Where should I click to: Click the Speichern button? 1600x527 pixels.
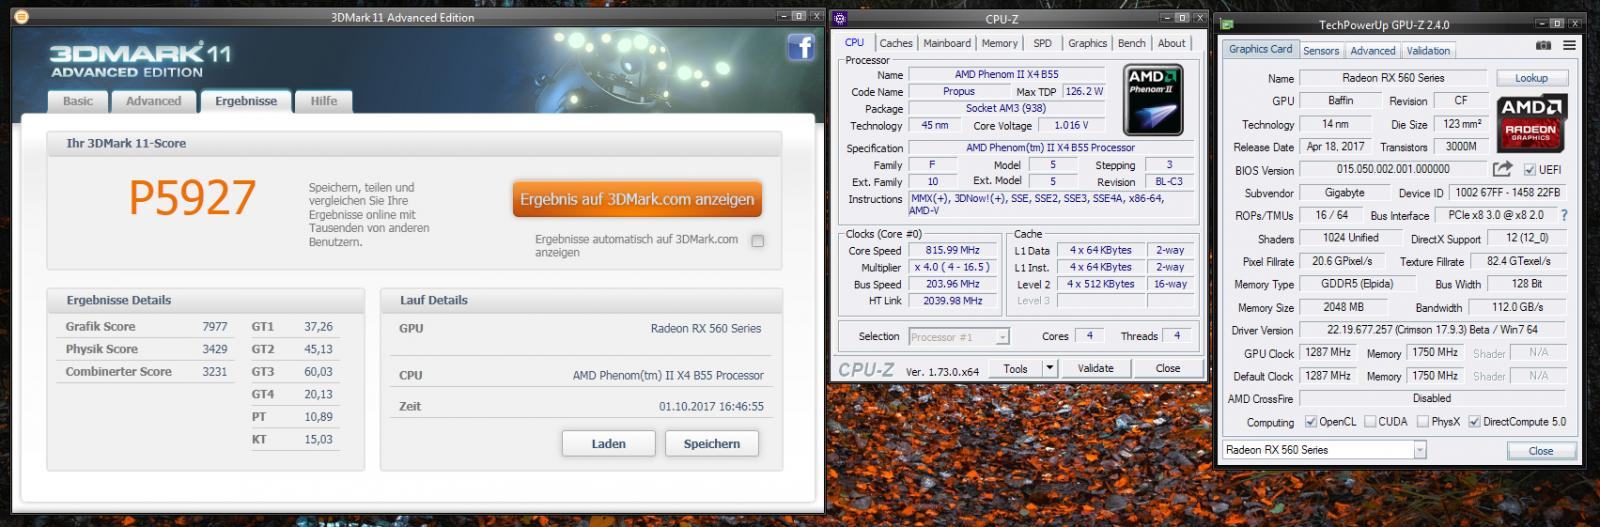pos(712,443)
